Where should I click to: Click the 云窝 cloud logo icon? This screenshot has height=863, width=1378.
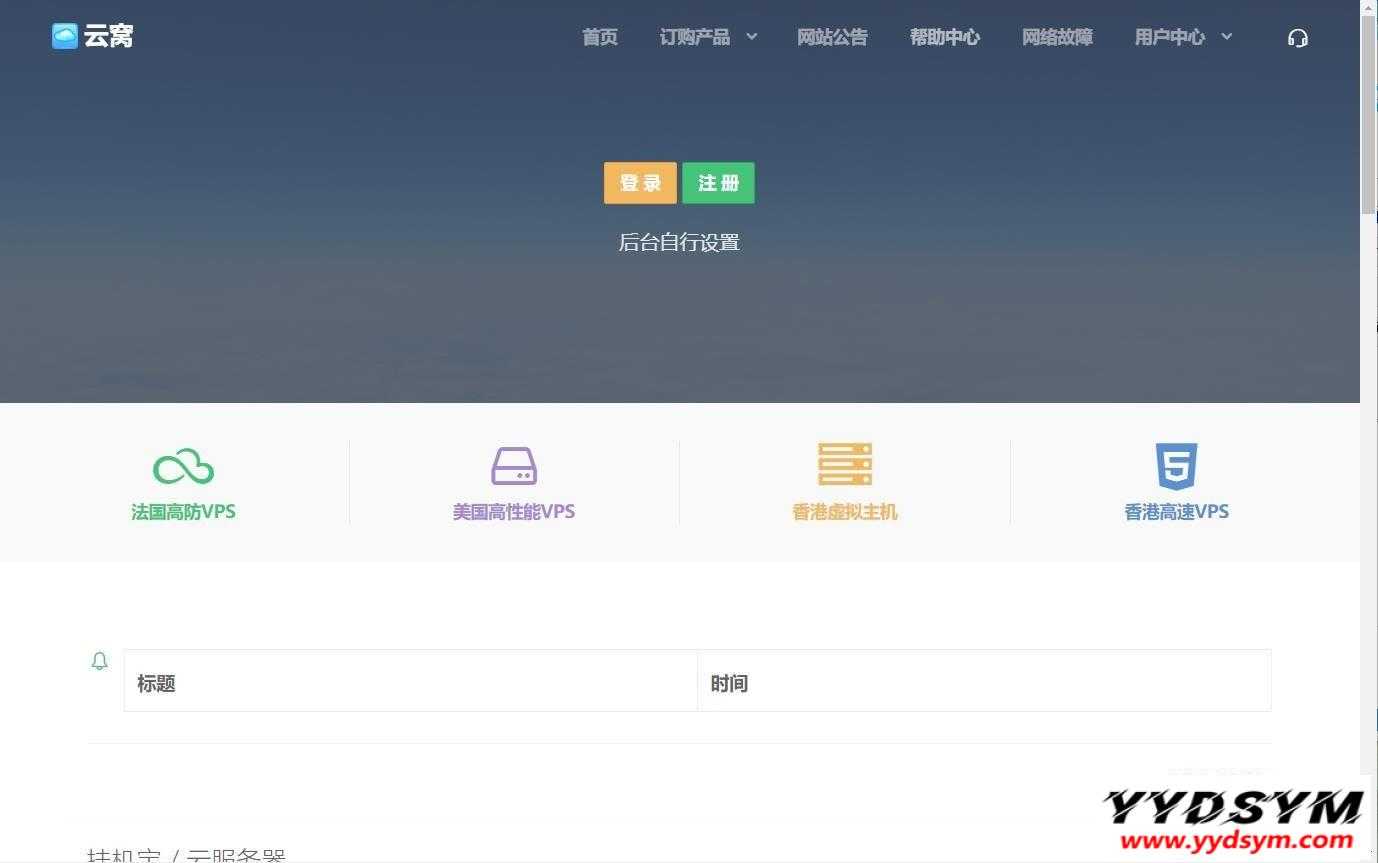(65, 37)
